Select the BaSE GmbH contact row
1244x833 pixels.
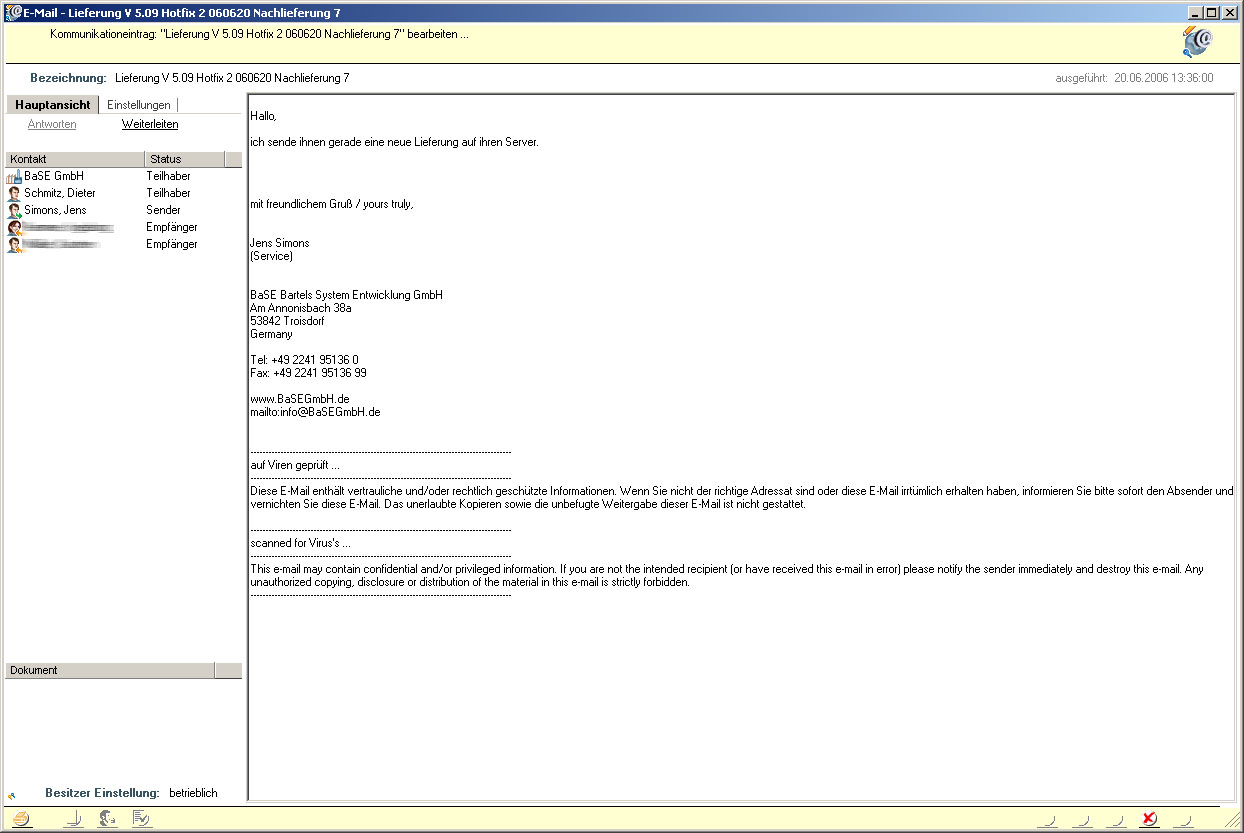54,176
